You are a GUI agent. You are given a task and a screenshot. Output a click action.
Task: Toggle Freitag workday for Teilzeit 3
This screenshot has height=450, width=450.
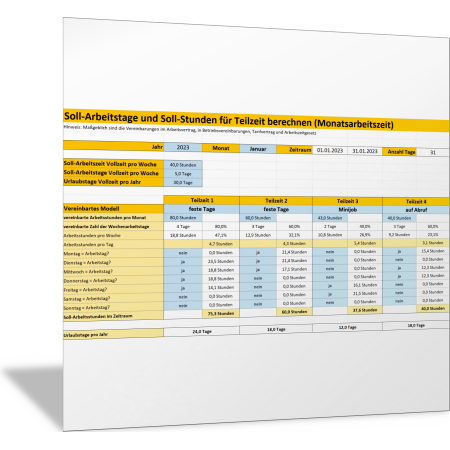point(330,286)
